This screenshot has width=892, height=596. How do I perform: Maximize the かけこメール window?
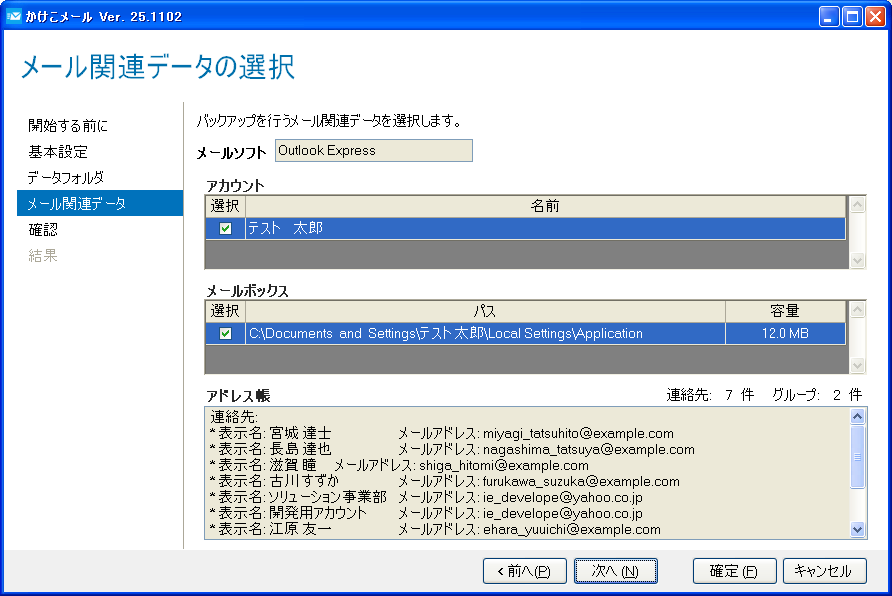click(852, 16)
